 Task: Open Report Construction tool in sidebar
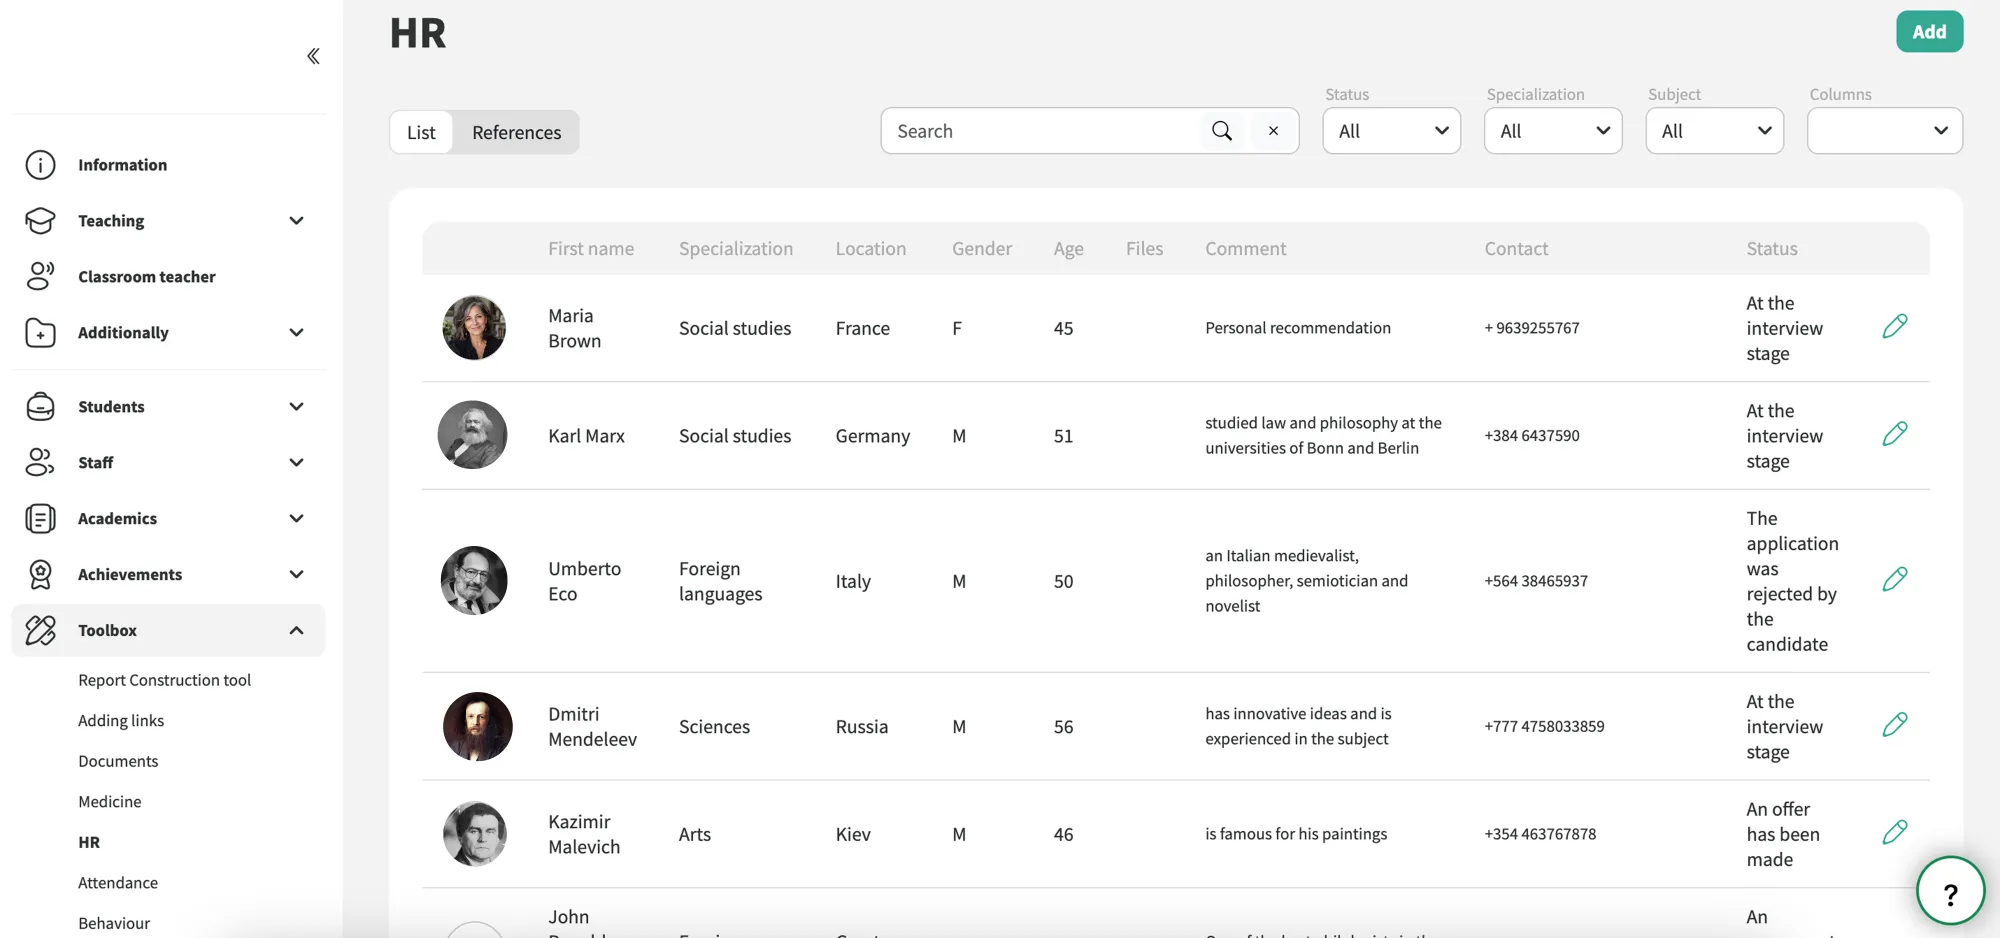coord(164,680)
